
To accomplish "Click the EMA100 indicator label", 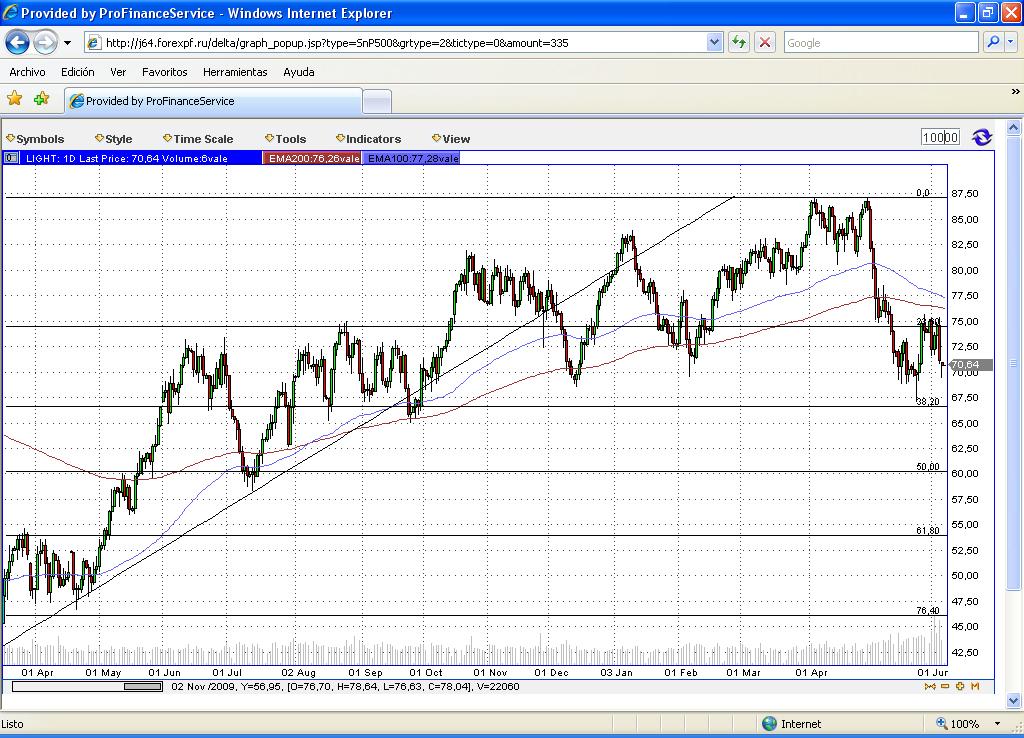I will tap(412, 158).
